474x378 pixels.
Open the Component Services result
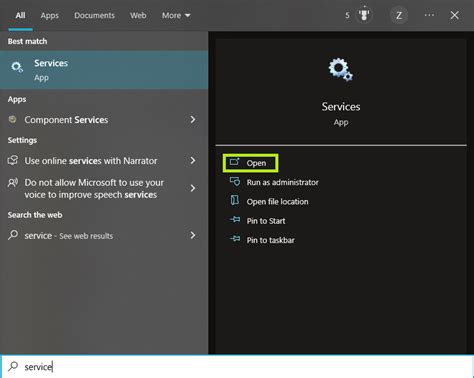tap(104, 120)
